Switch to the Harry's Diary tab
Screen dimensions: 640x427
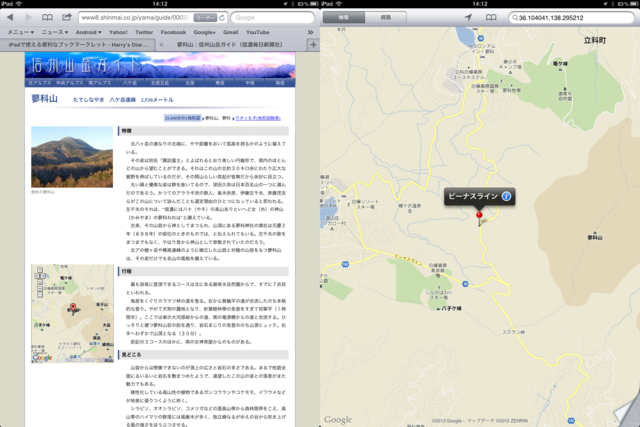(78, 44)
